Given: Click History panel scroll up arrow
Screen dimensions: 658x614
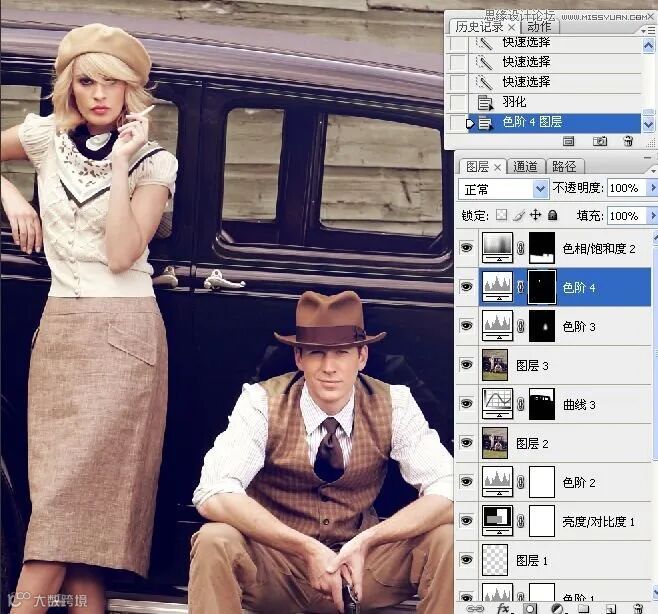Looking at the screenshot, I should coord(648,45).
